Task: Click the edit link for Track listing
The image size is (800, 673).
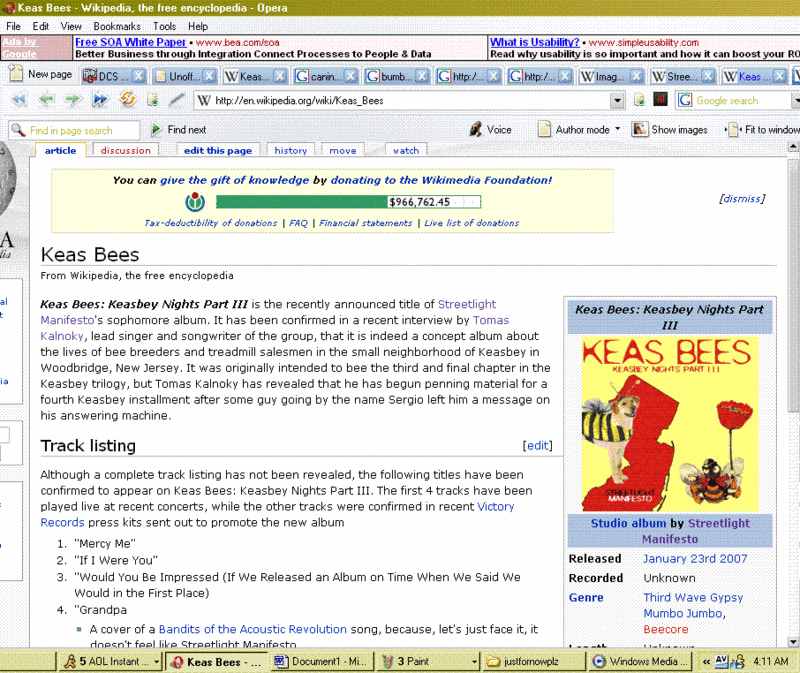Action: 537,445
